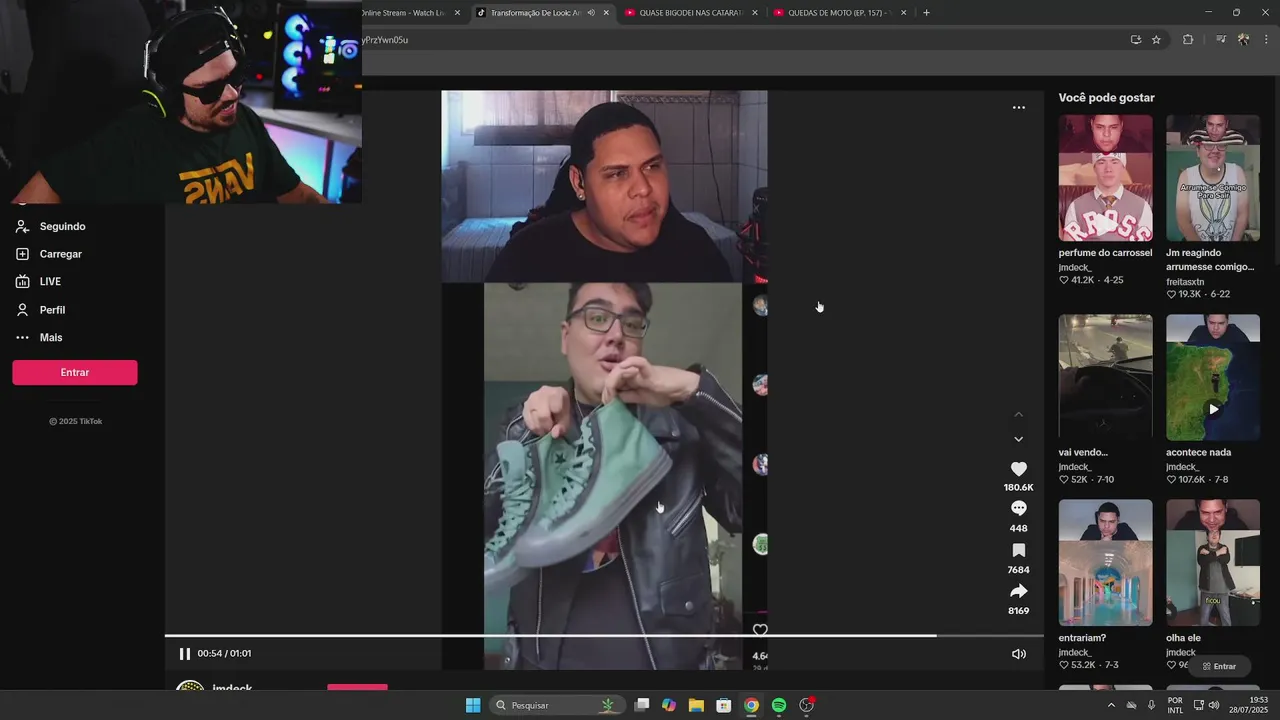Open the Windows Start menu
Viewport: 1280px width, 720px height.
[473, 705]
